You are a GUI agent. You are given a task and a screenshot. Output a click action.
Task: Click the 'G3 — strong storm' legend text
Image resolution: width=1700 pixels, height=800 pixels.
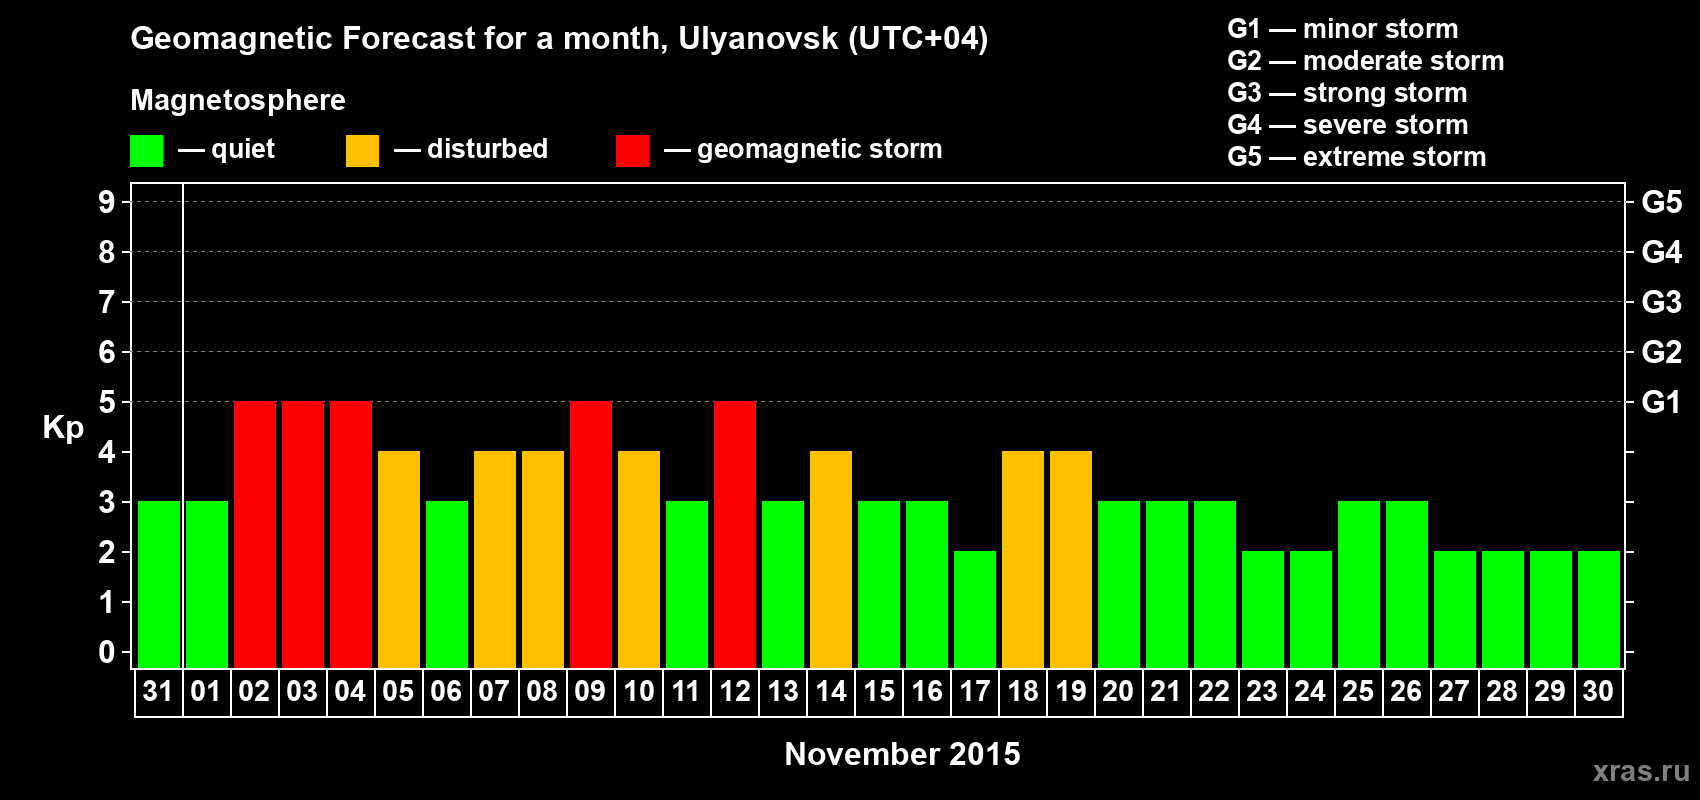click(1347, 93)
